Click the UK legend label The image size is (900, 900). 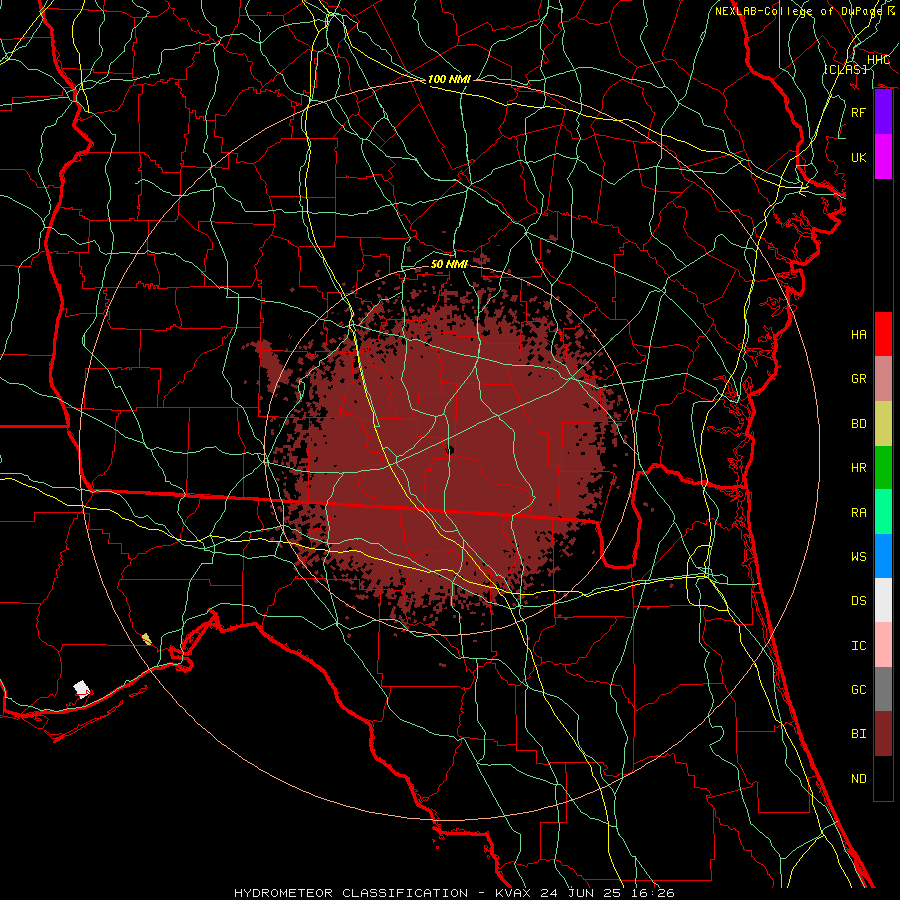[x=858, y=157]
